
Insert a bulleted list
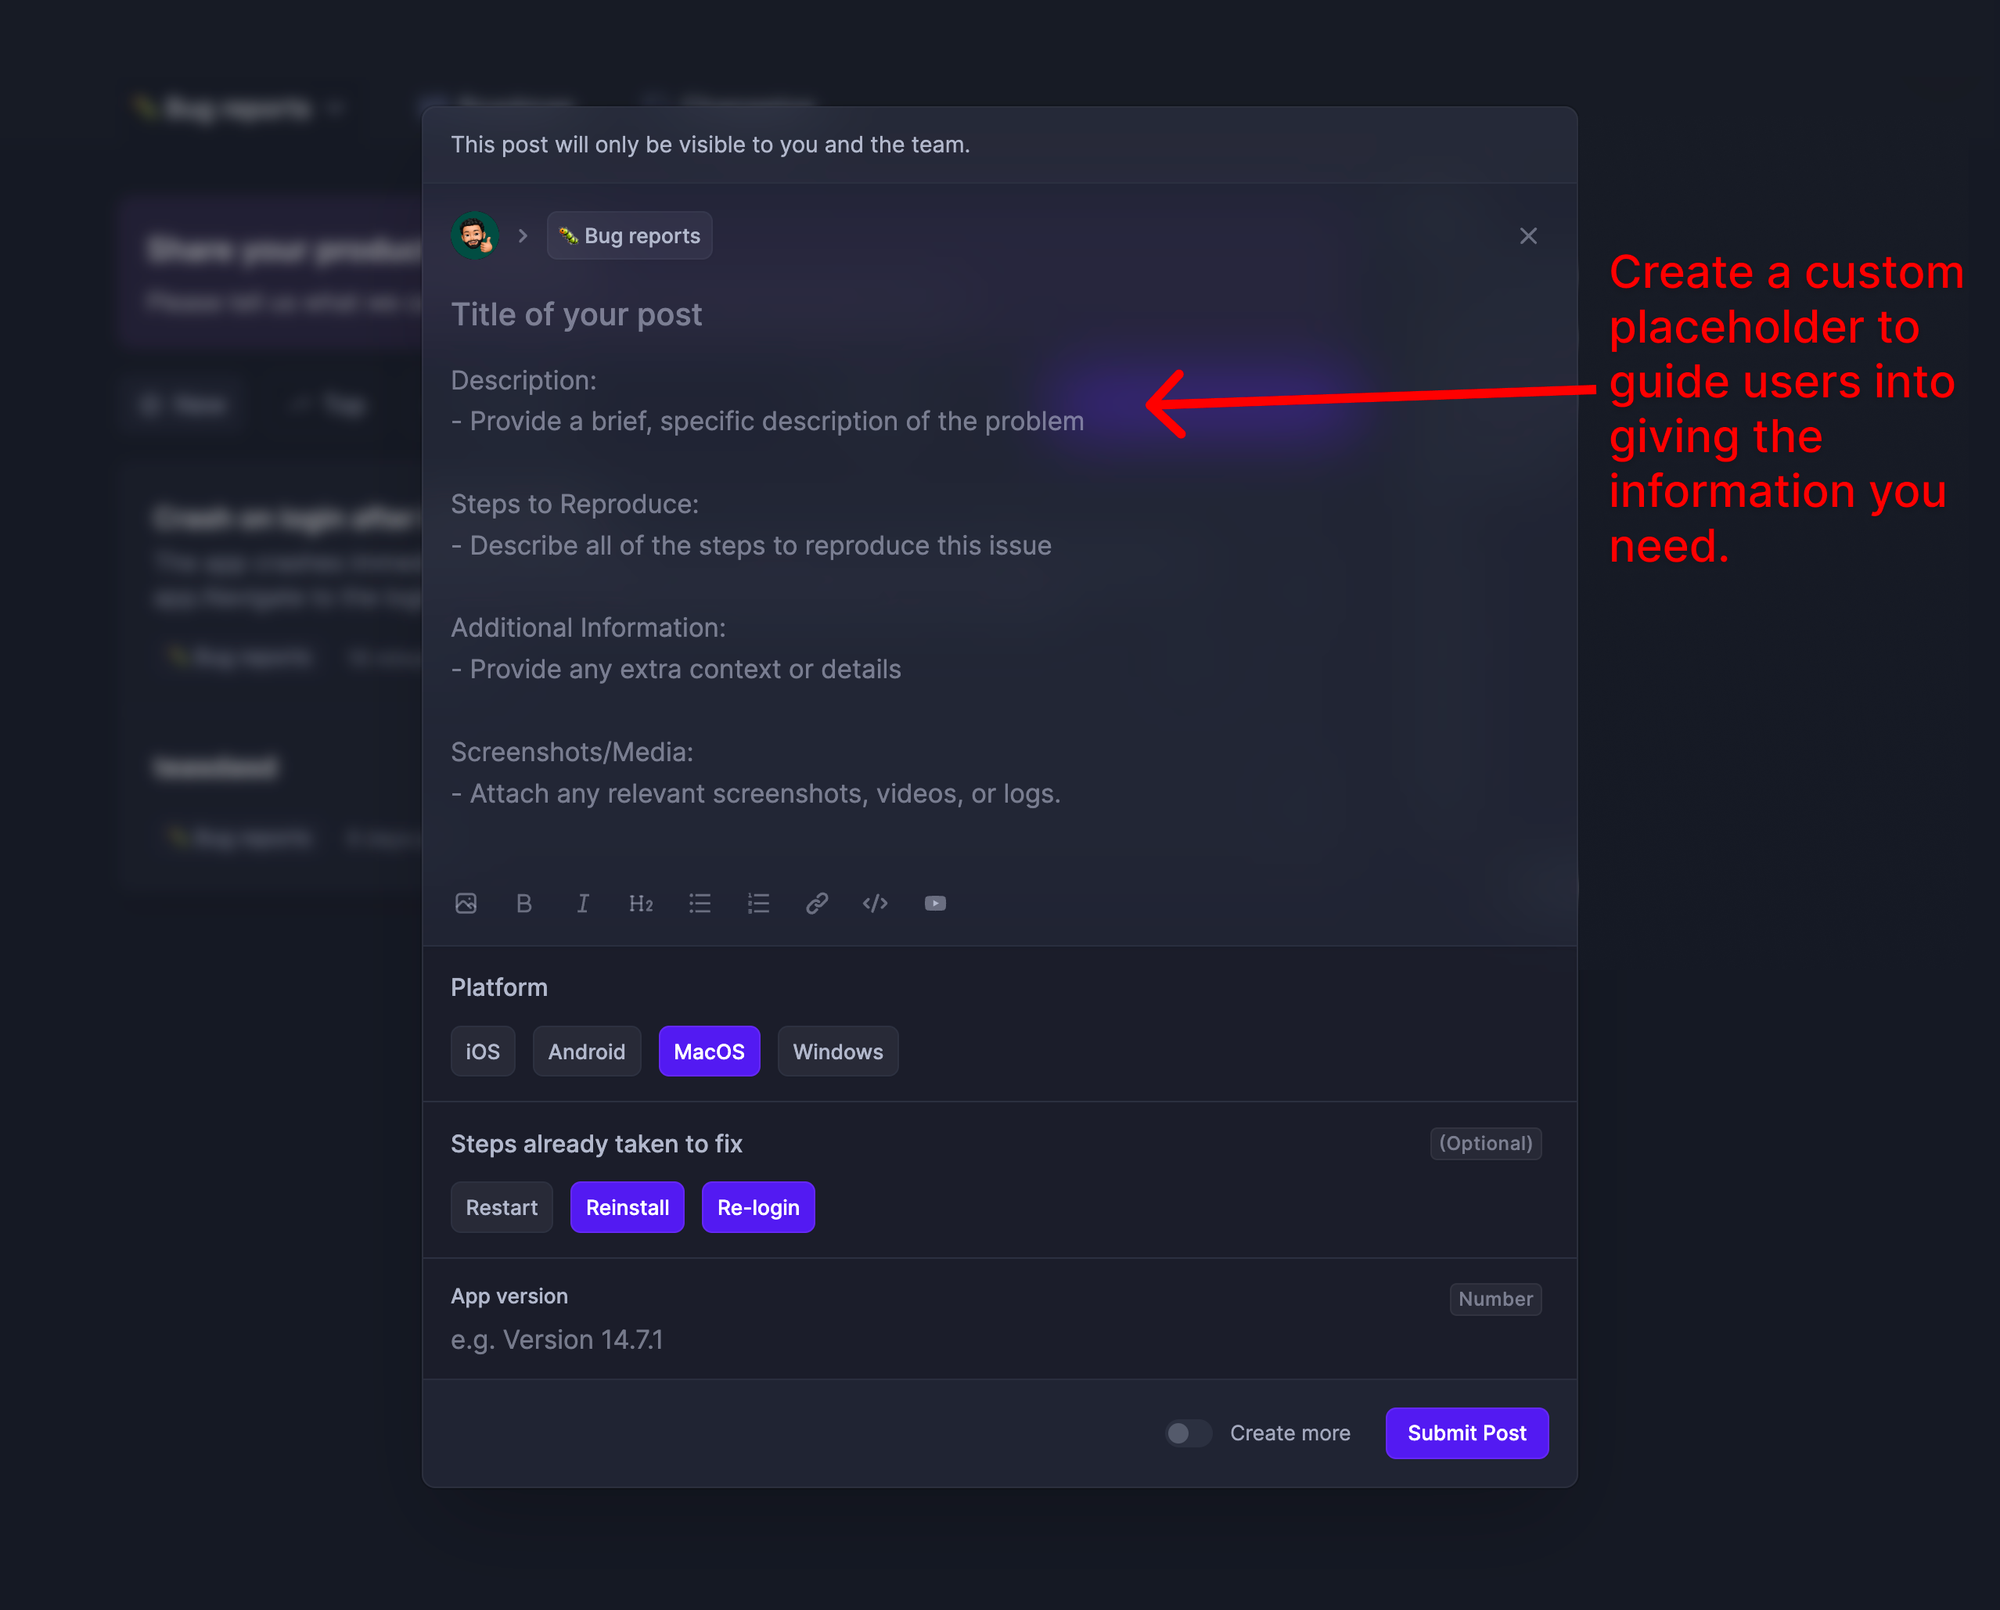click(x=700, y=903)
